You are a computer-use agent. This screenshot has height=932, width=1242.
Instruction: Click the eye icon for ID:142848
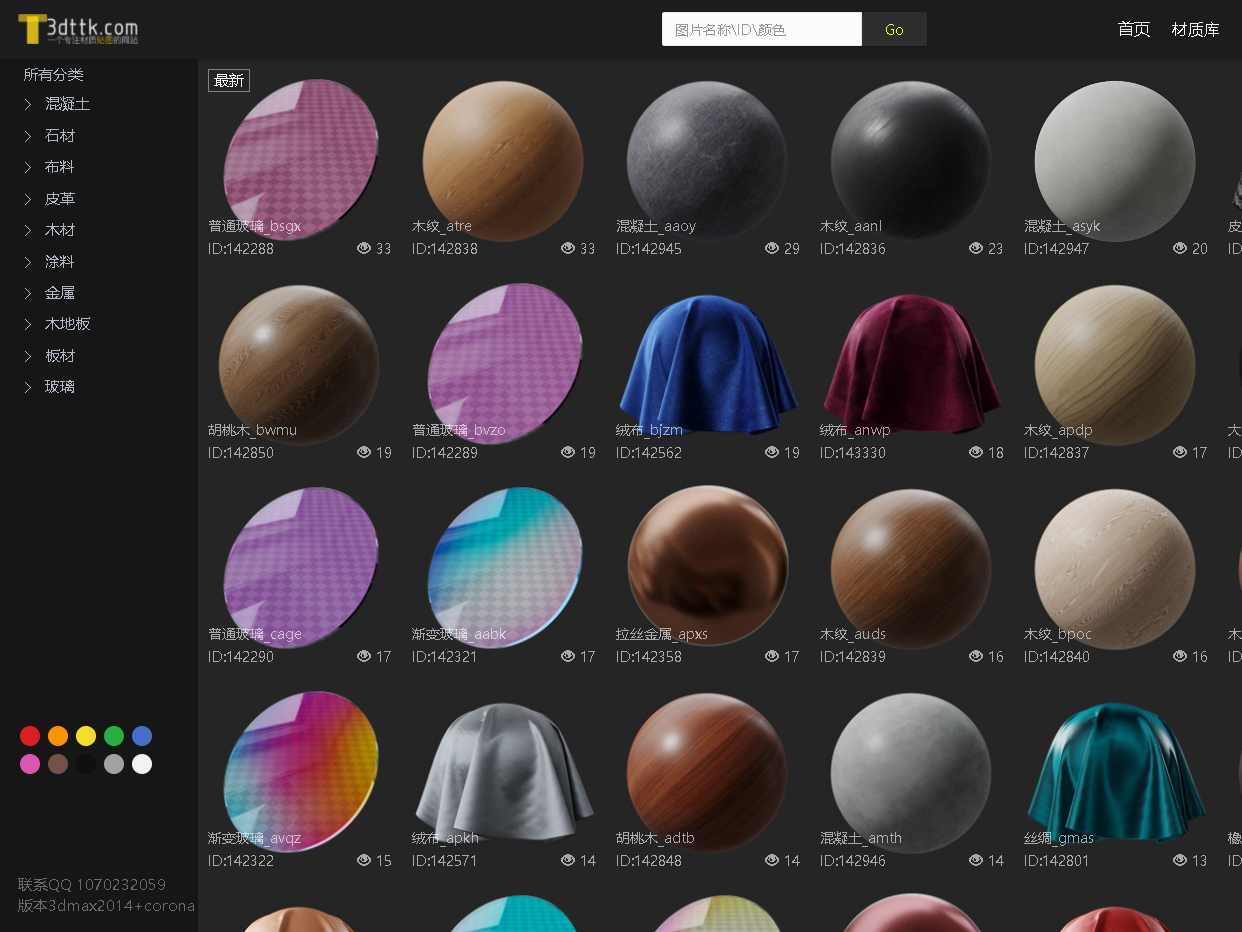(772, 860)
